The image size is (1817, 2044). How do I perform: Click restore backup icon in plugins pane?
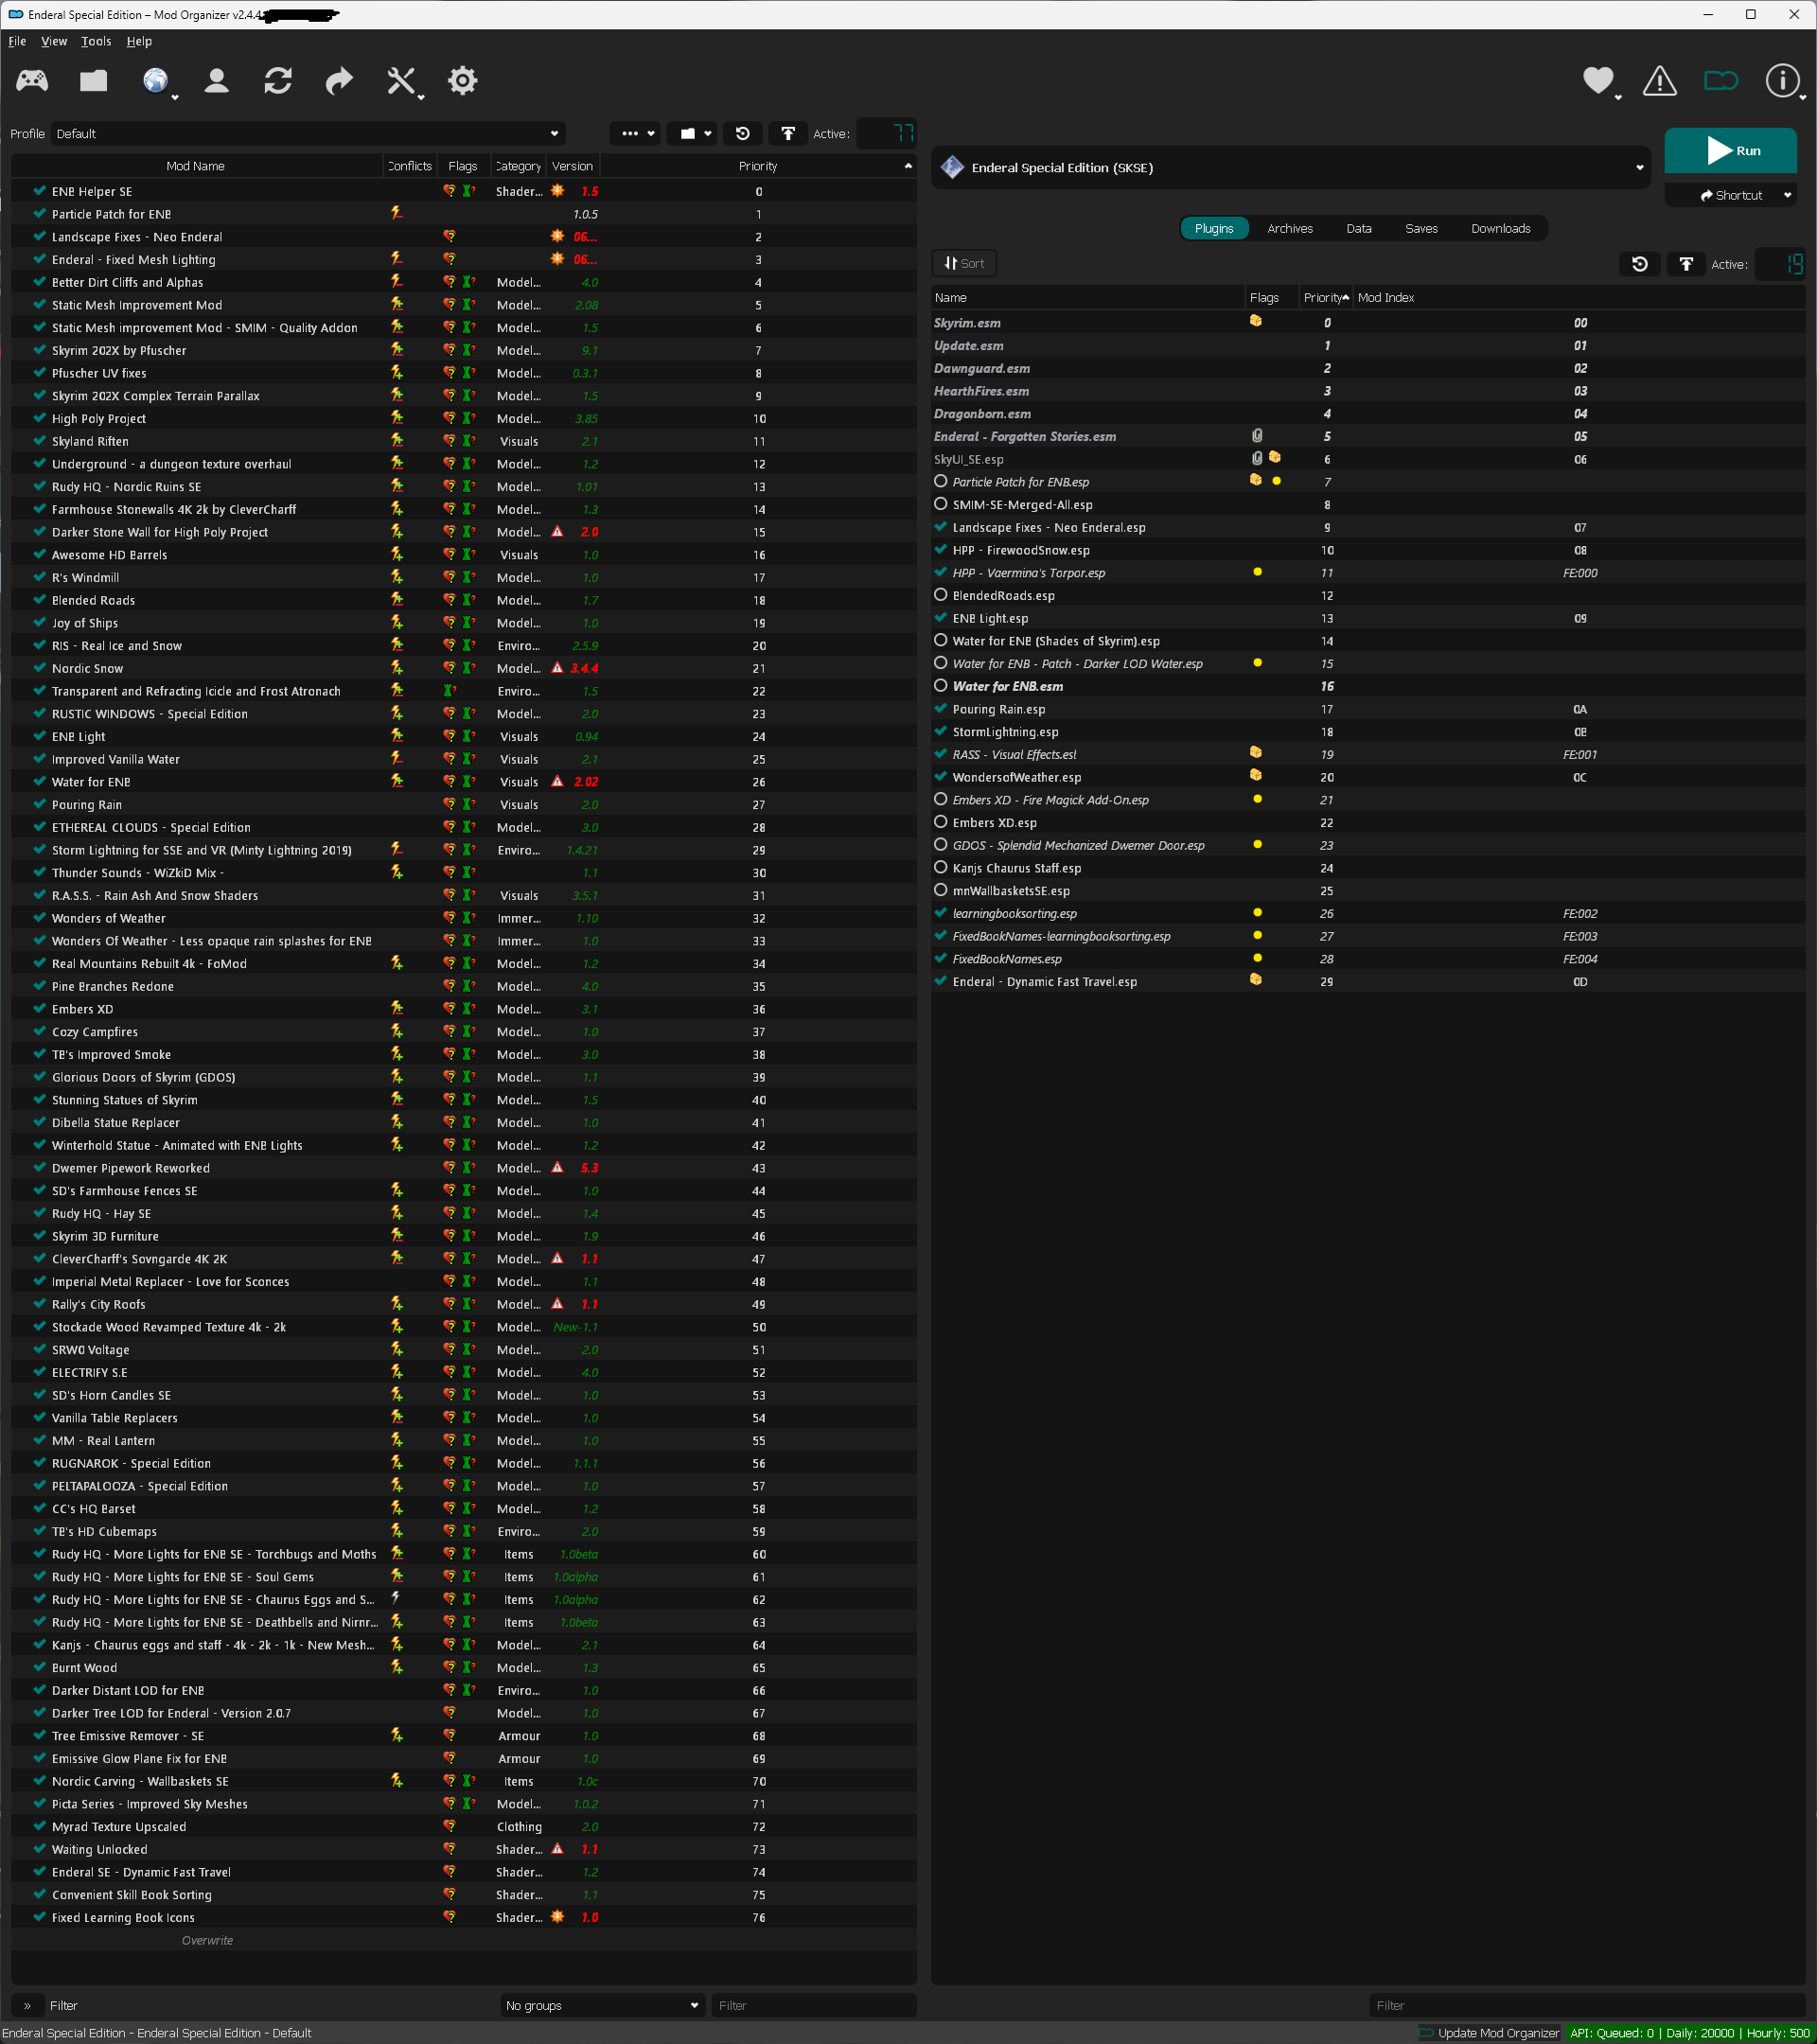[1640, 264]
